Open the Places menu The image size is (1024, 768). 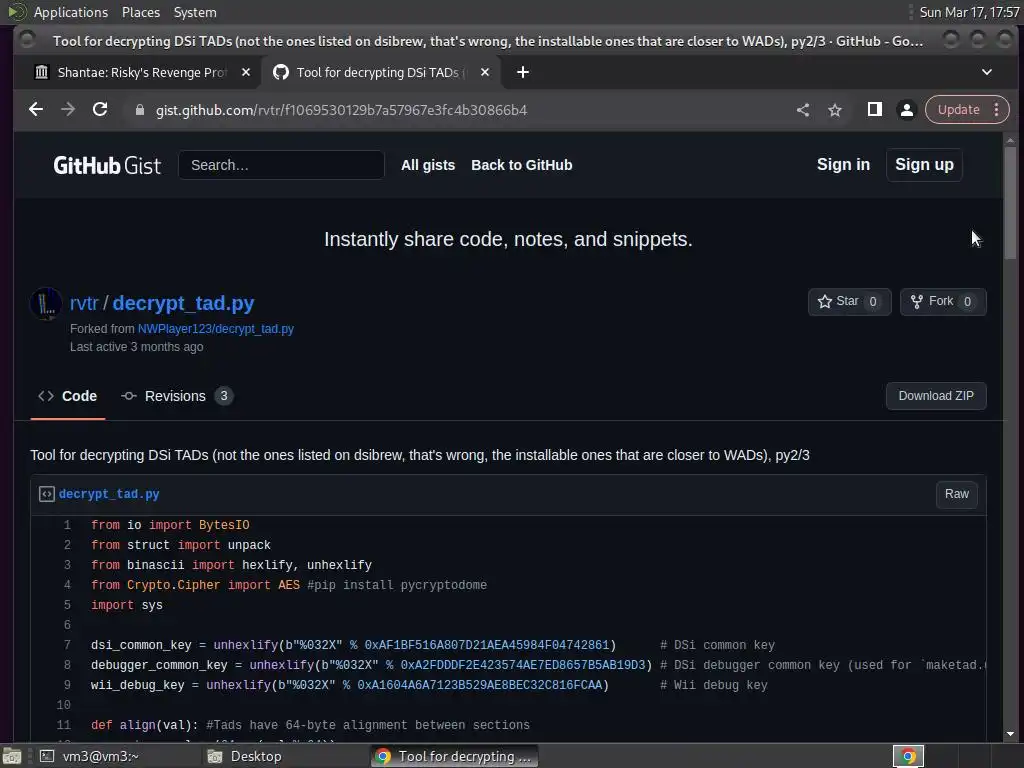[x=141, y=12]
